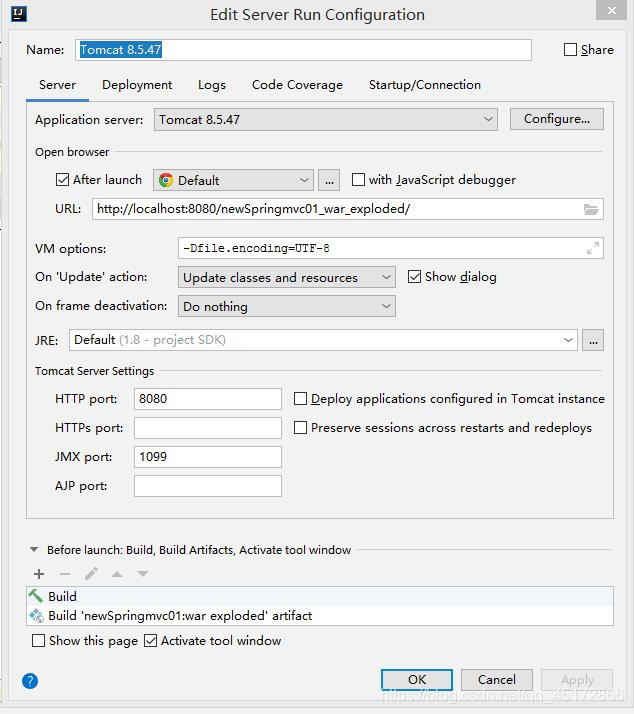Open help via the blue question mark icon
Screen dimensions: 634x714
pos(30,681)
